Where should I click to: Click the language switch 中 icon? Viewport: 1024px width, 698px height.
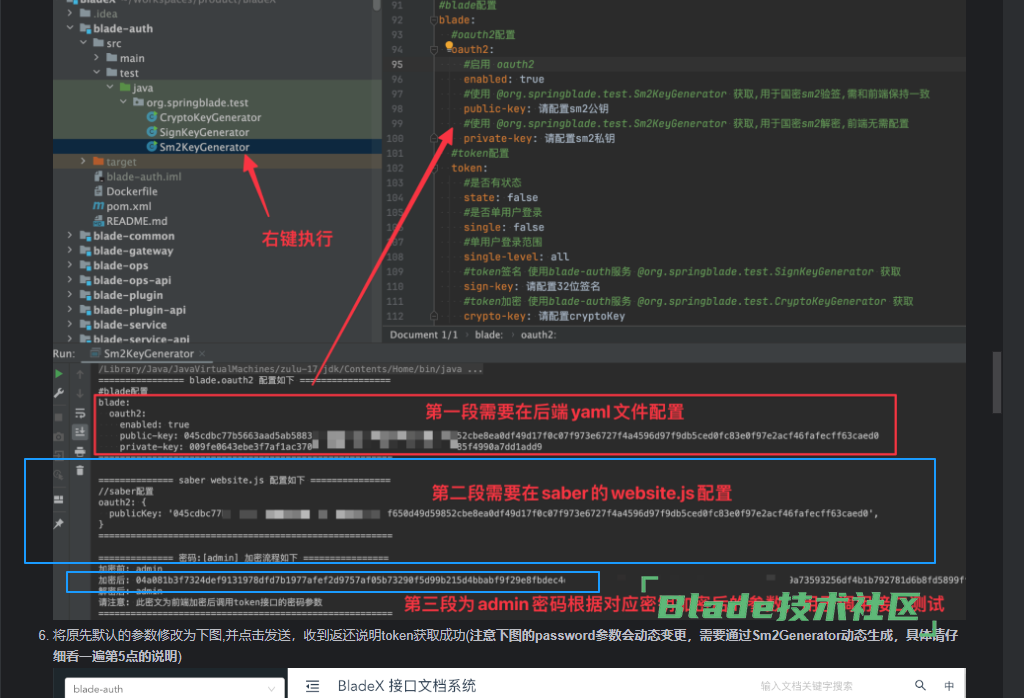pyautogui.click(x=949, y=686)
